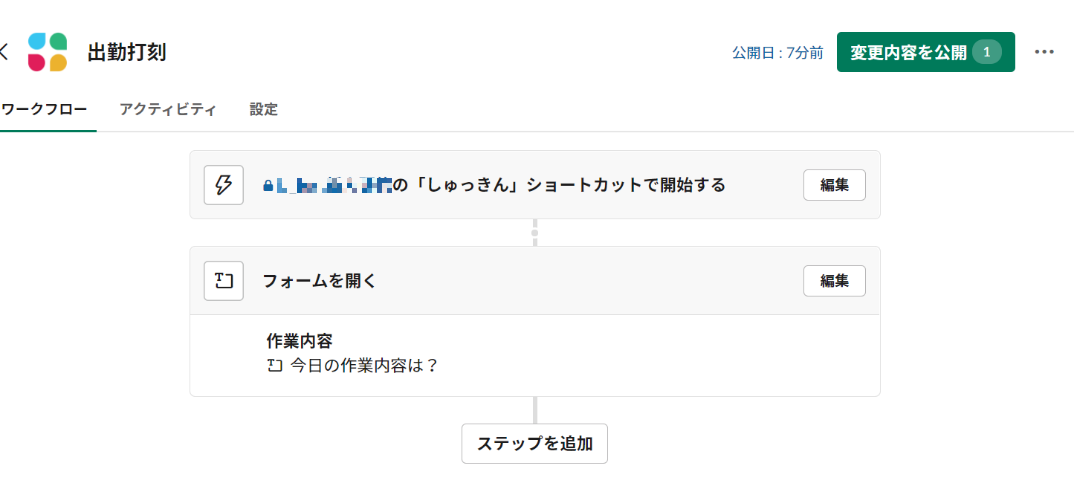1074x483 pixels.
Task: Click the connector dot between the two steps
Action: tap(535, 233)
